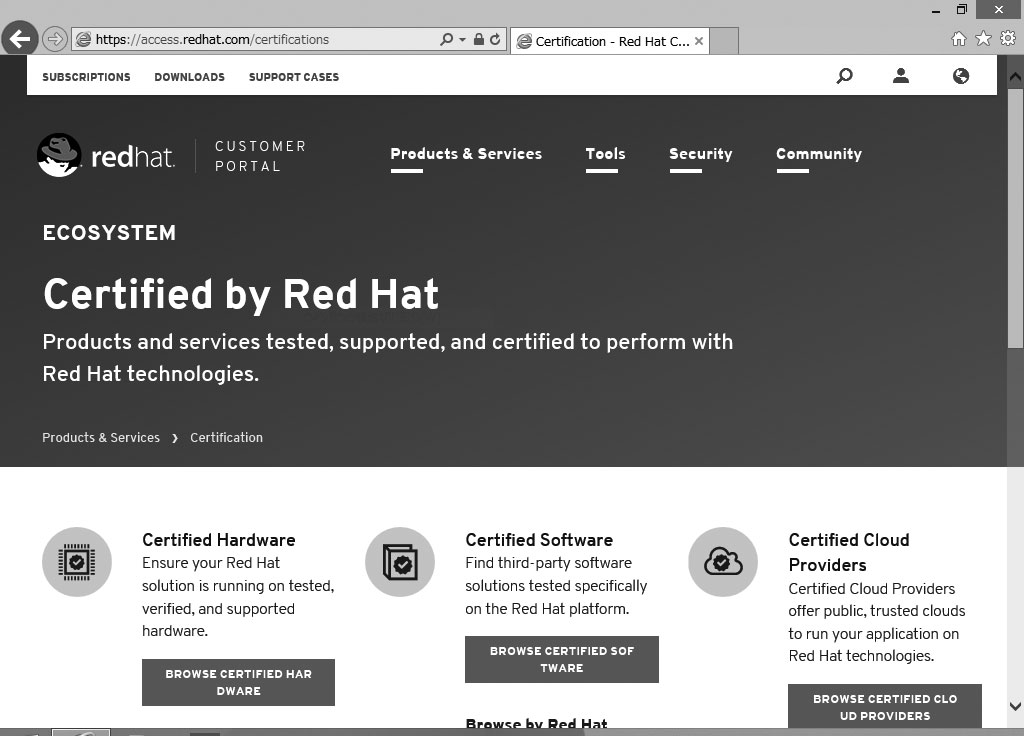The width and height of the screenshot is (1024, 736).
Task: Open address bar search dropdown arrow
Action: click(462, 39)
